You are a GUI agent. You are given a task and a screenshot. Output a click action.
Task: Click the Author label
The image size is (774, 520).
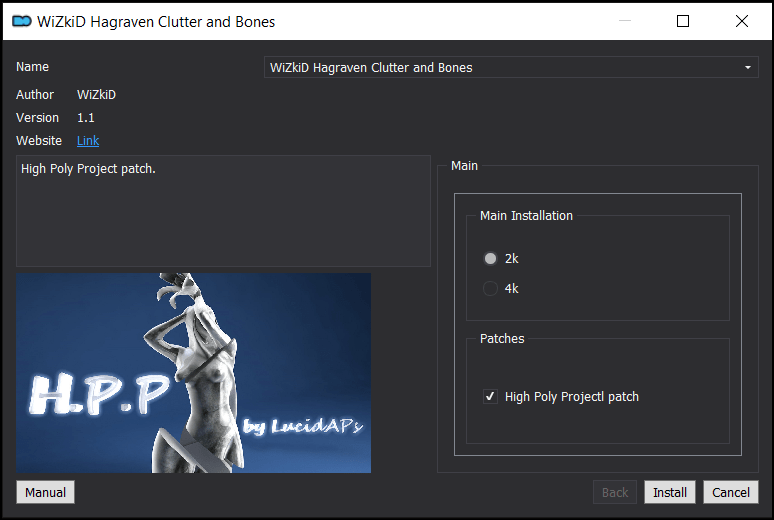point(35,95)
